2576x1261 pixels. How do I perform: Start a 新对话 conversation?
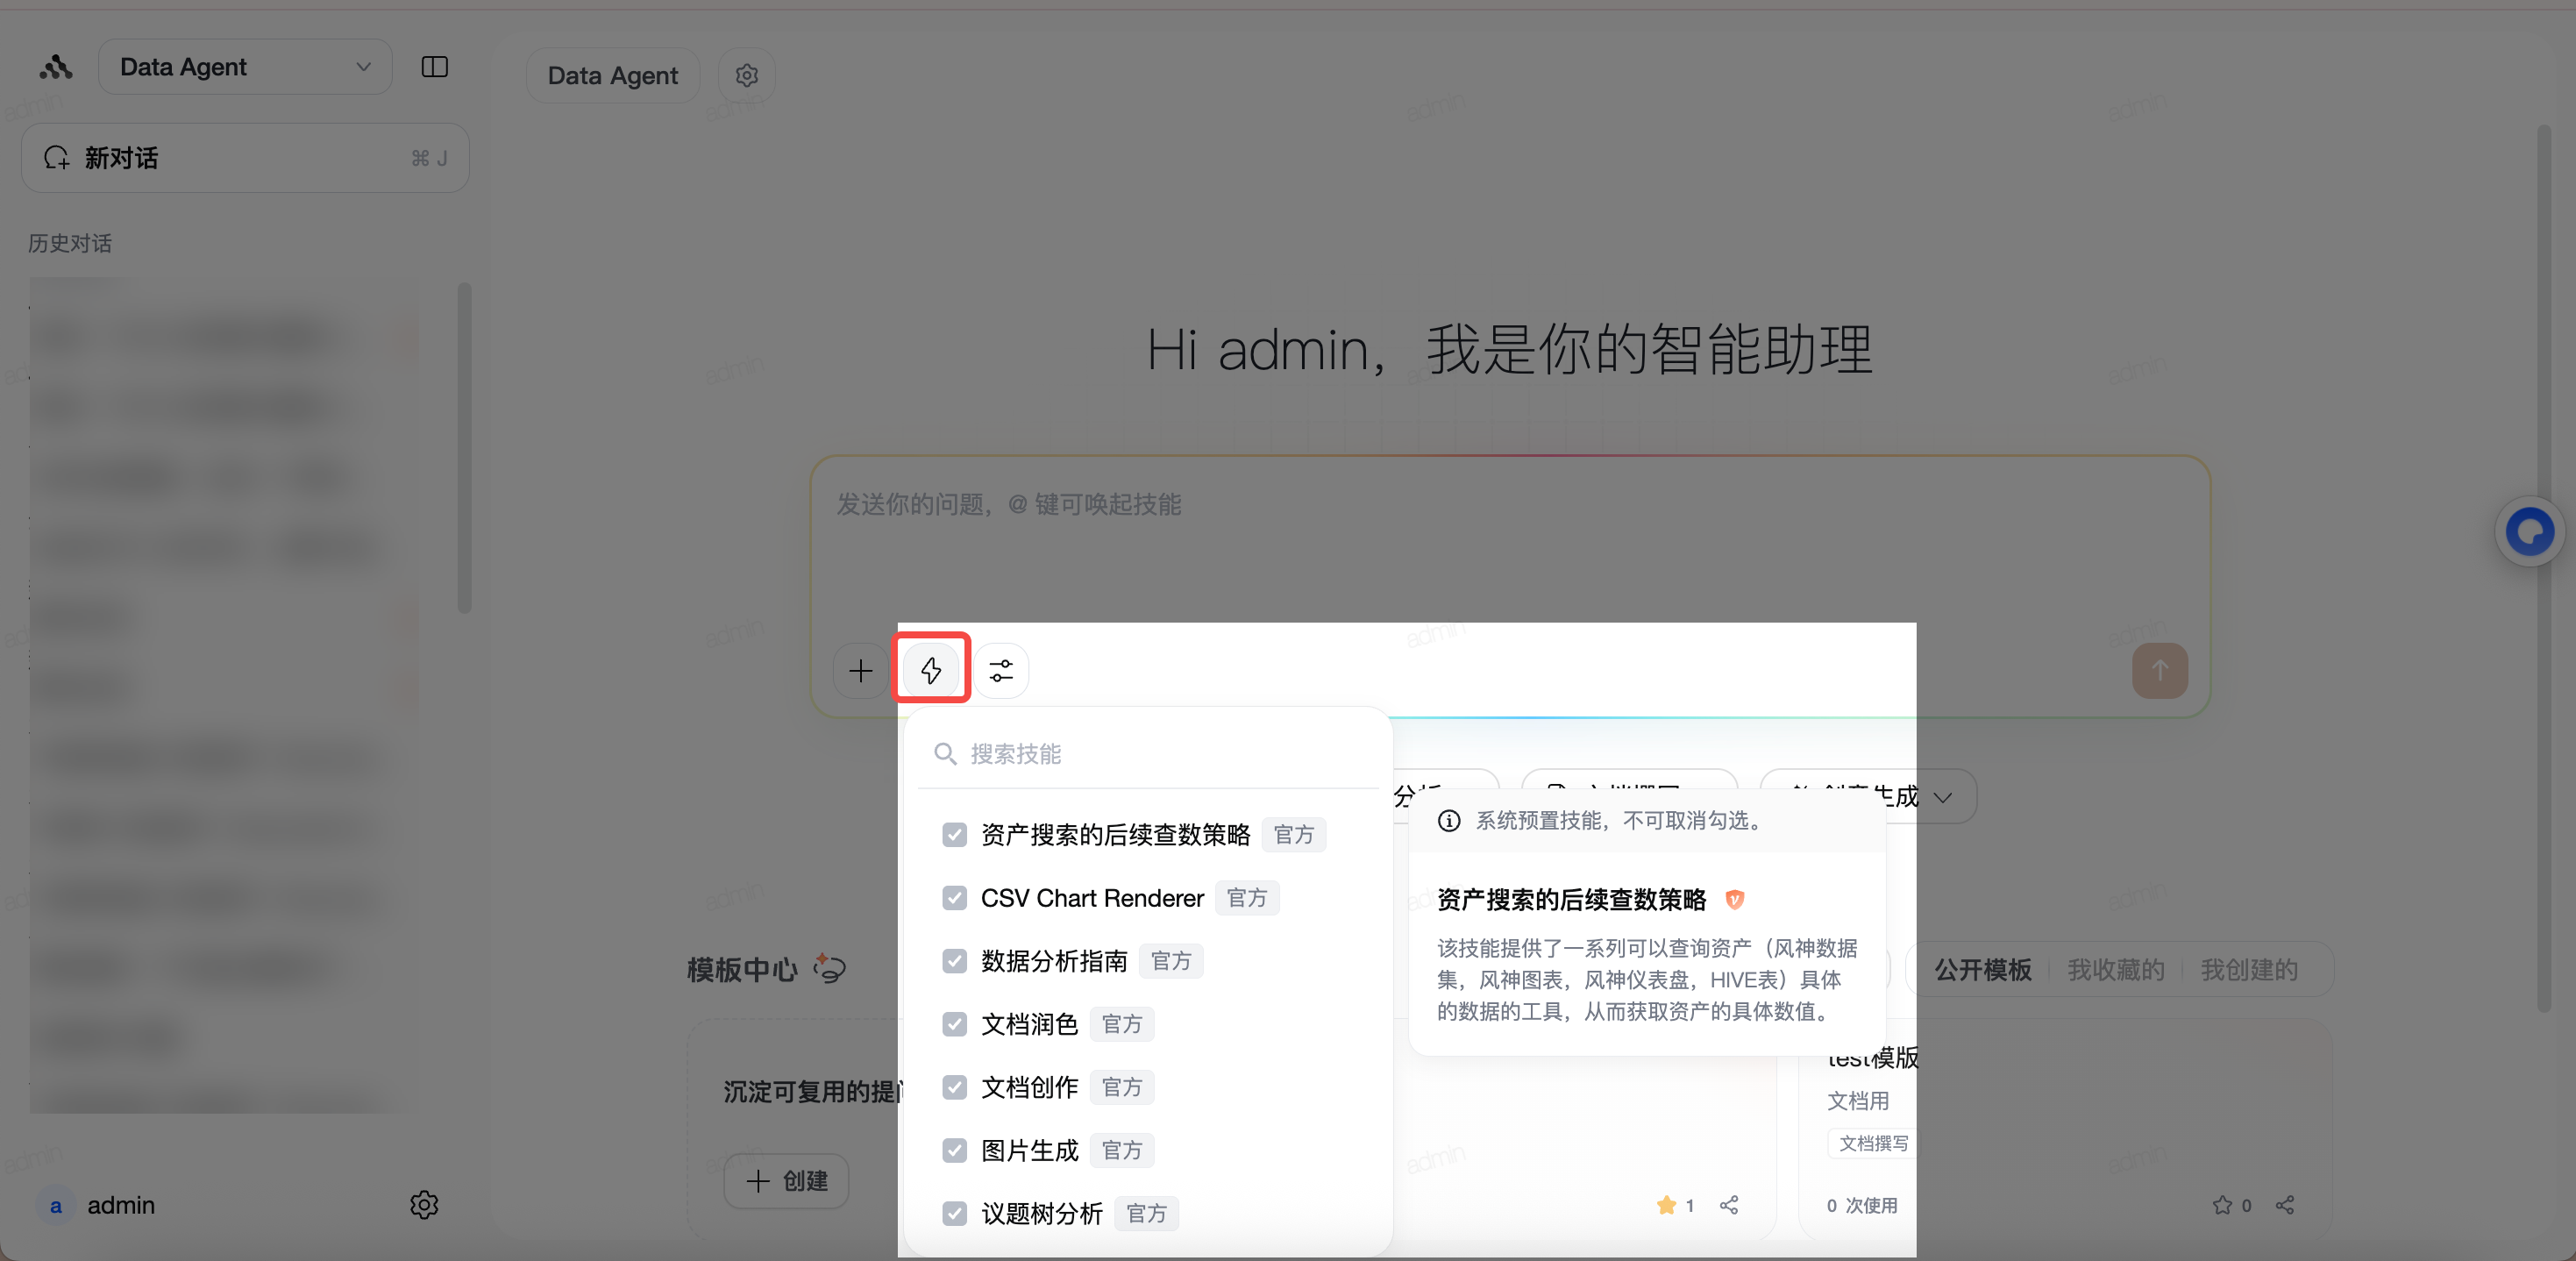(x=245, y=158)
